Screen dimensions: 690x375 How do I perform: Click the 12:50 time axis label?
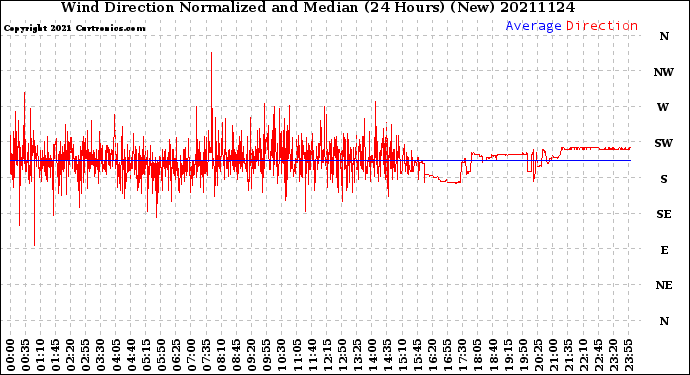(342, 355)
